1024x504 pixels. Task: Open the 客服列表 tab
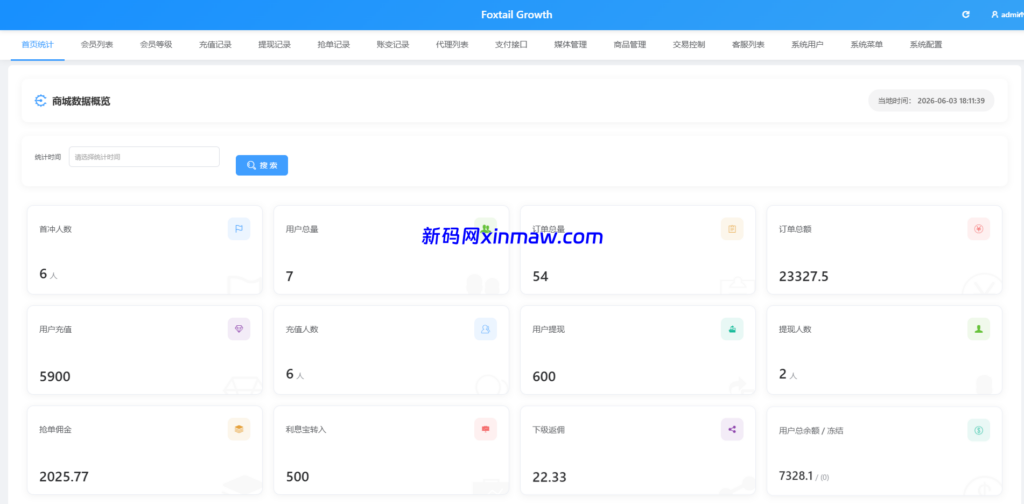click(x=748, y=45)
